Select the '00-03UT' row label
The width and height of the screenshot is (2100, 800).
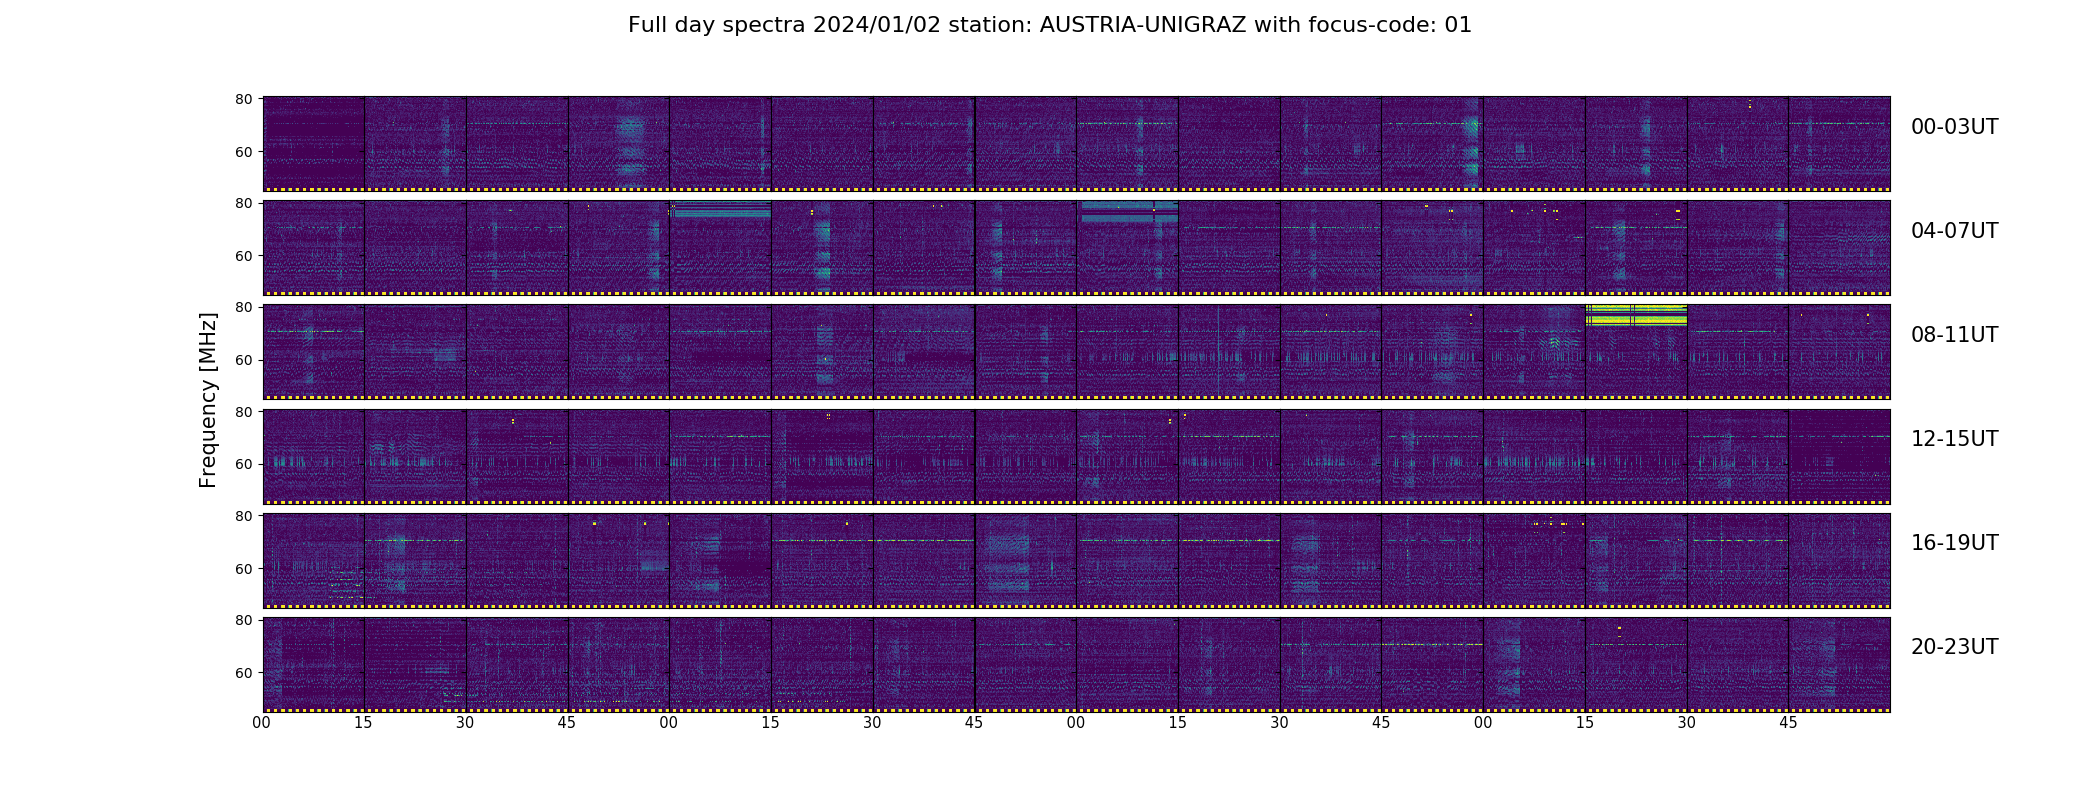(1954, 127)
